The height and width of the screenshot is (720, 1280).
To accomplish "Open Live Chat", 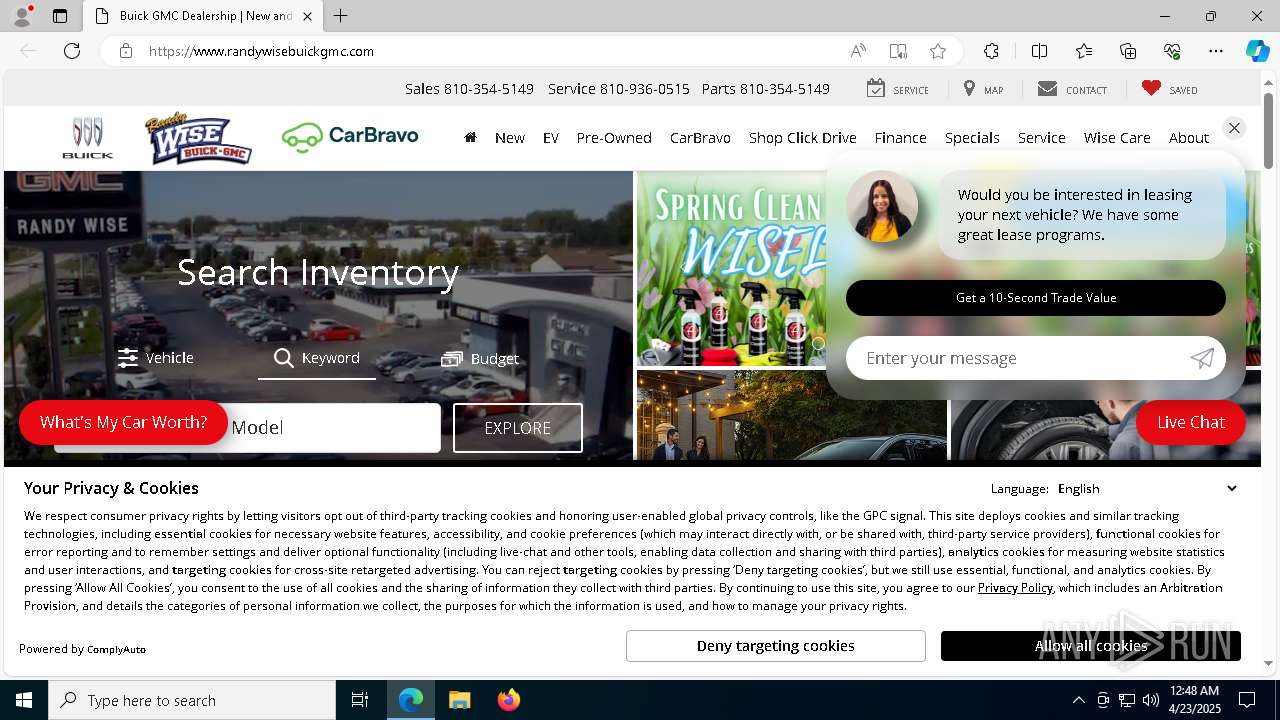I will click(x=1191, y=422).
